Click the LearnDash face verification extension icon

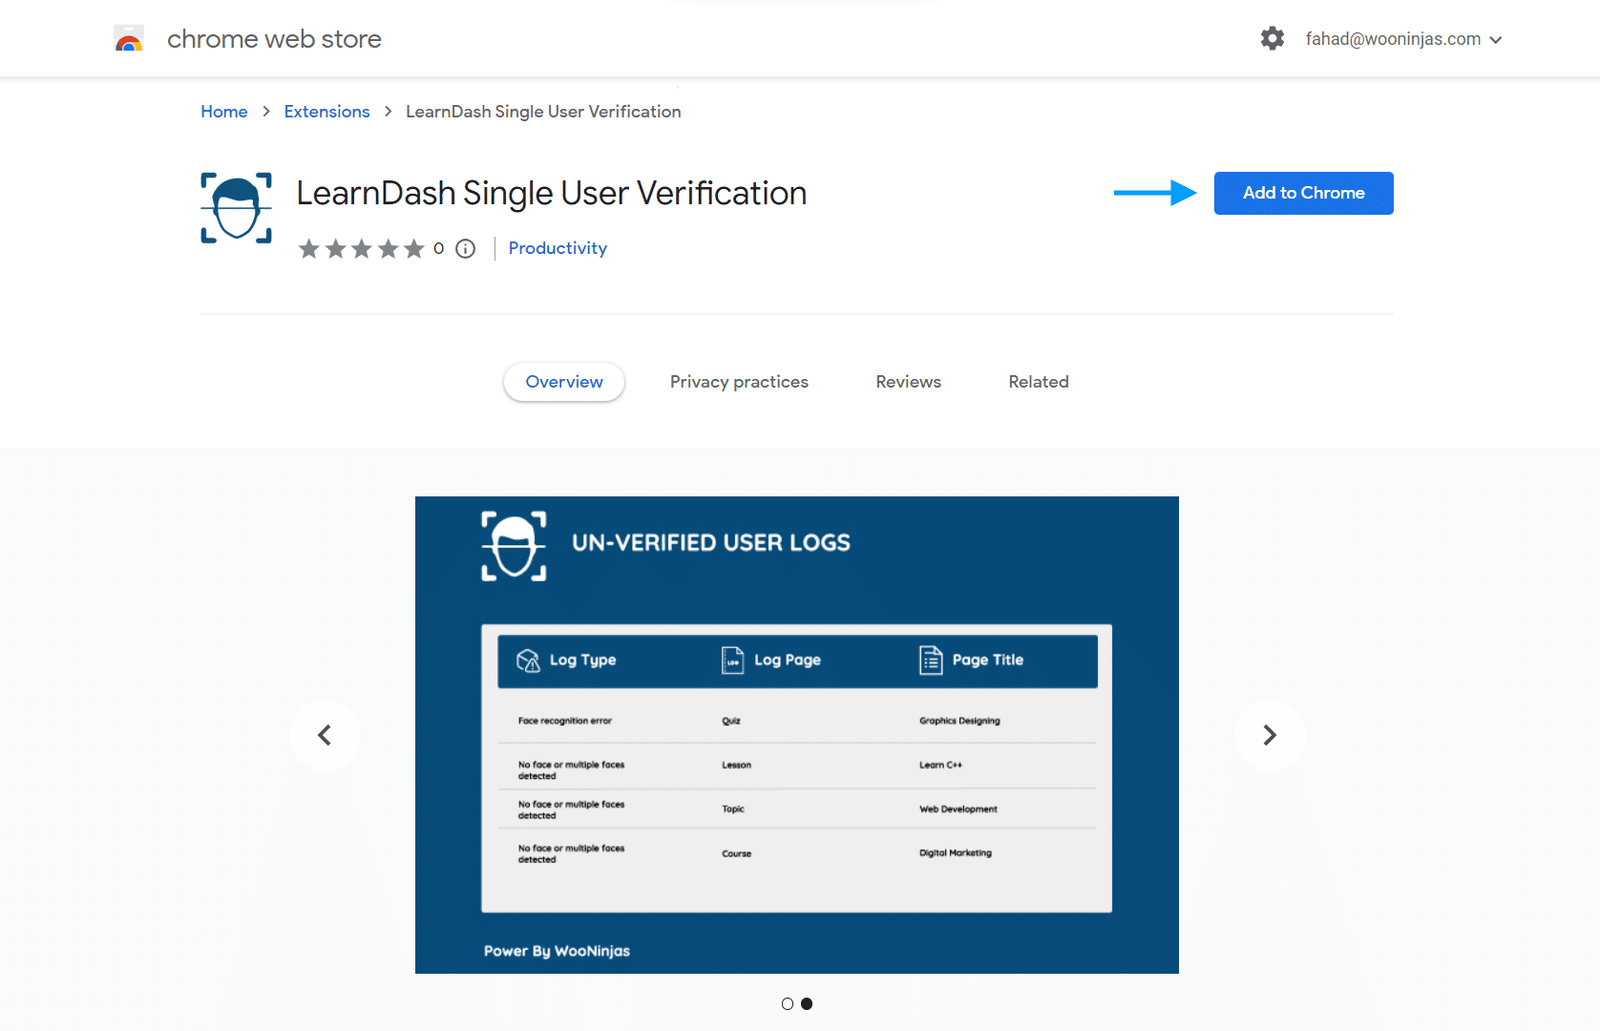236,208
